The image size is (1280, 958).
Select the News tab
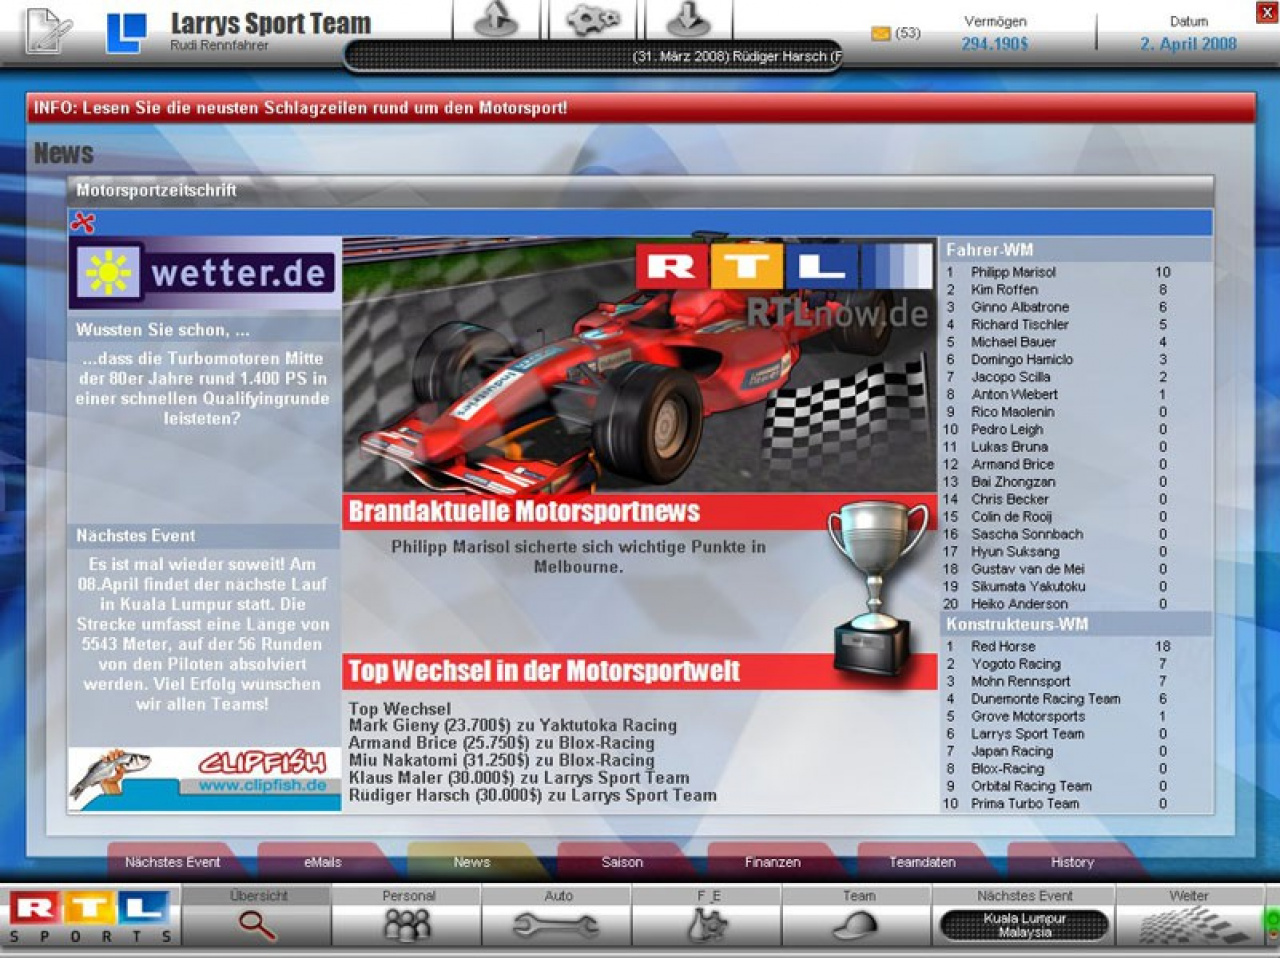tap(472, 862)
